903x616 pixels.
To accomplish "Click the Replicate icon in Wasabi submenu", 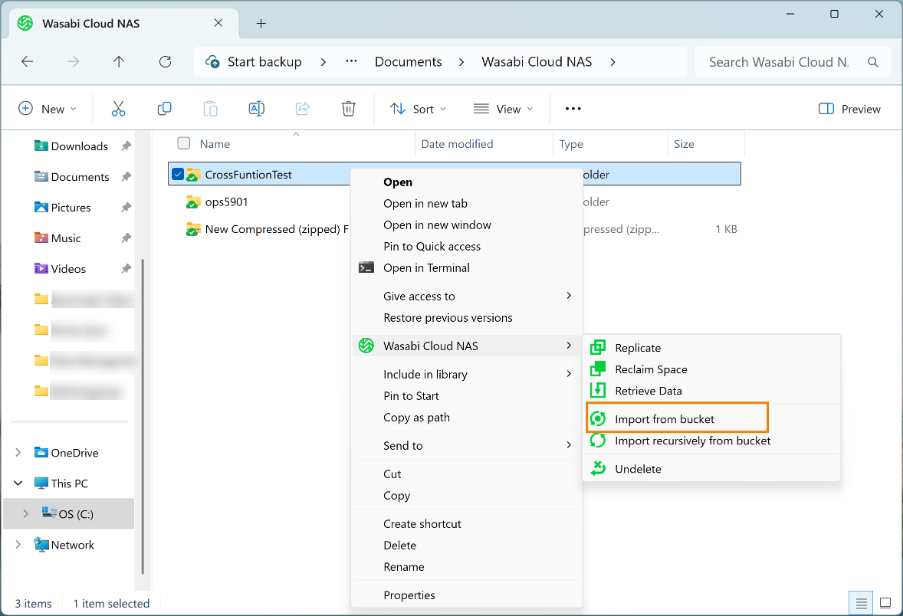I will (598, 348).
